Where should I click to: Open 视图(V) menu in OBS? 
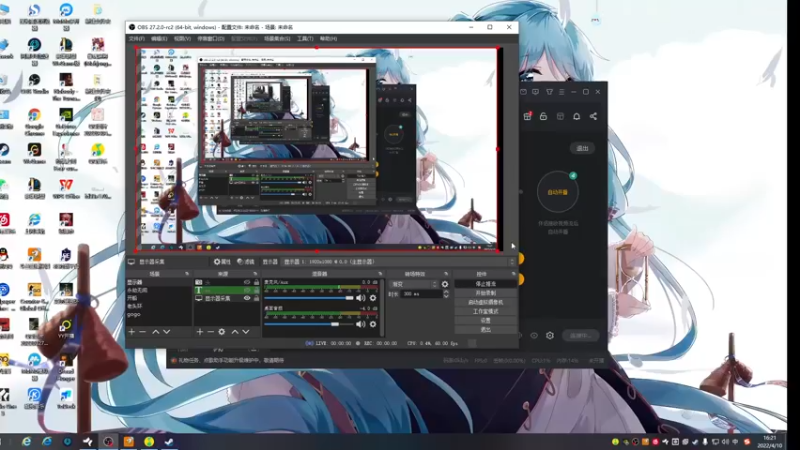point(182,39)
